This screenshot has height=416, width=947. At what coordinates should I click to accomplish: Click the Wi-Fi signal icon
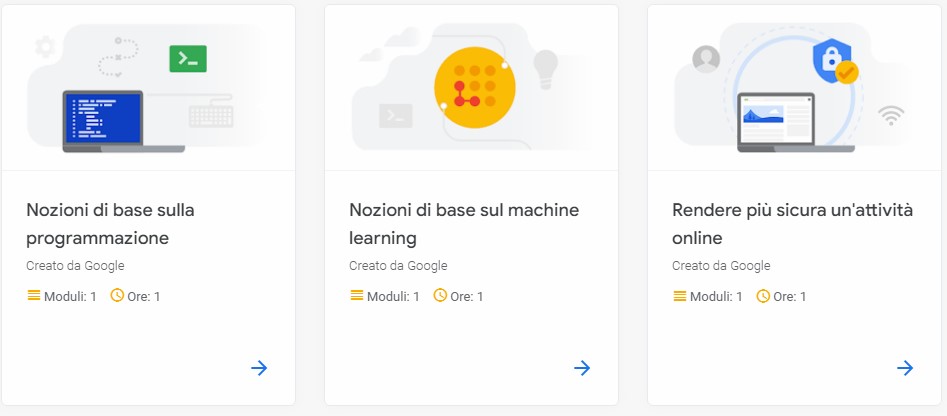(x=891, y=115)
